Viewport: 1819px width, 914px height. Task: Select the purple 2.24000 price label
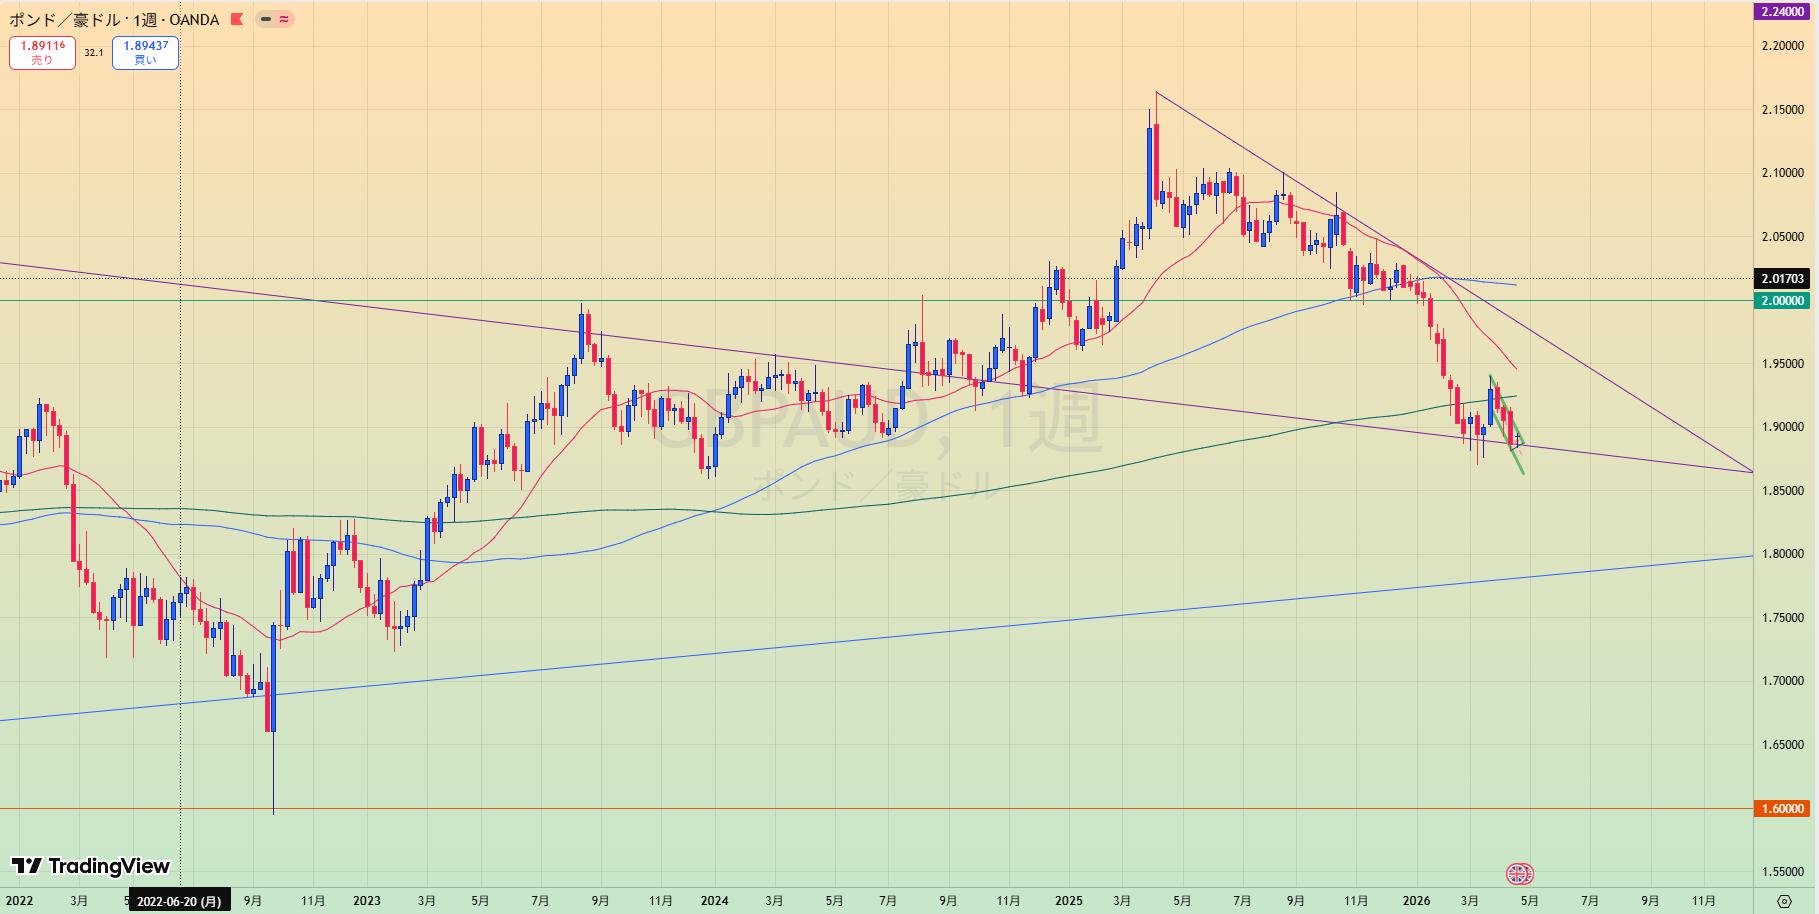(1782, 11)
